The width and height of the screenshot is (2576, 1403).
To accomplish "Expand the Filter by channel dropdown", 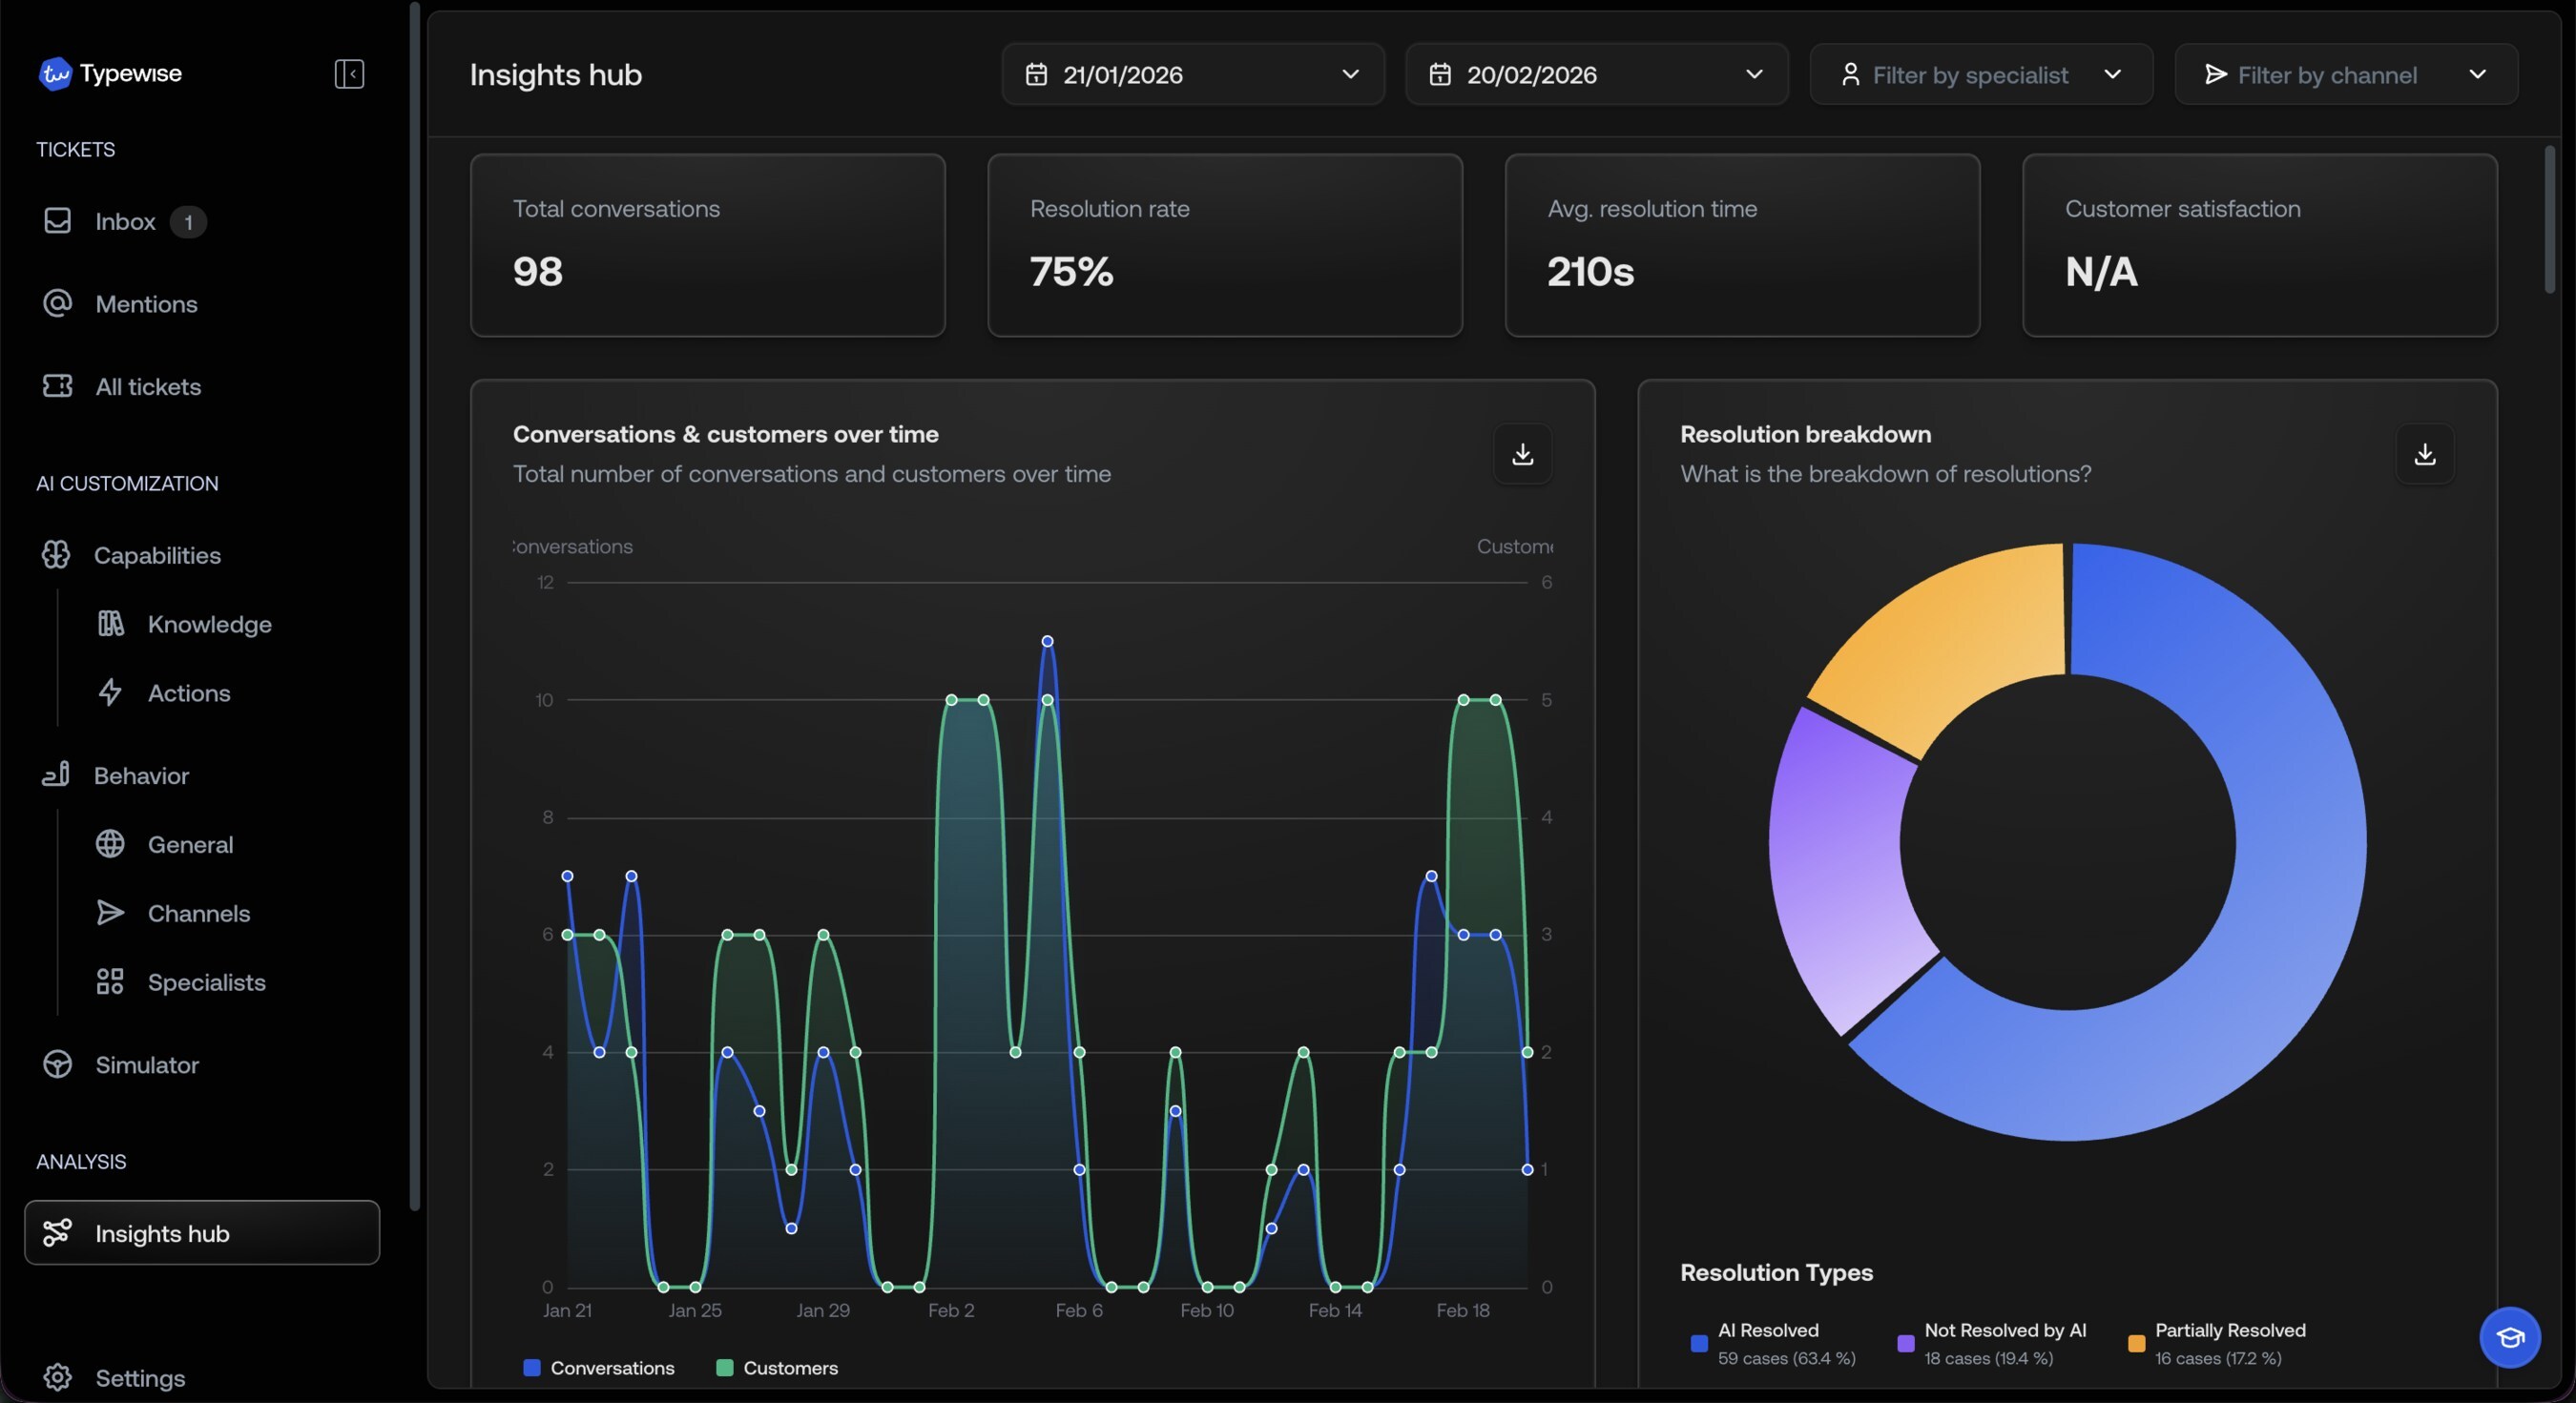I will tap(2345, 75).
